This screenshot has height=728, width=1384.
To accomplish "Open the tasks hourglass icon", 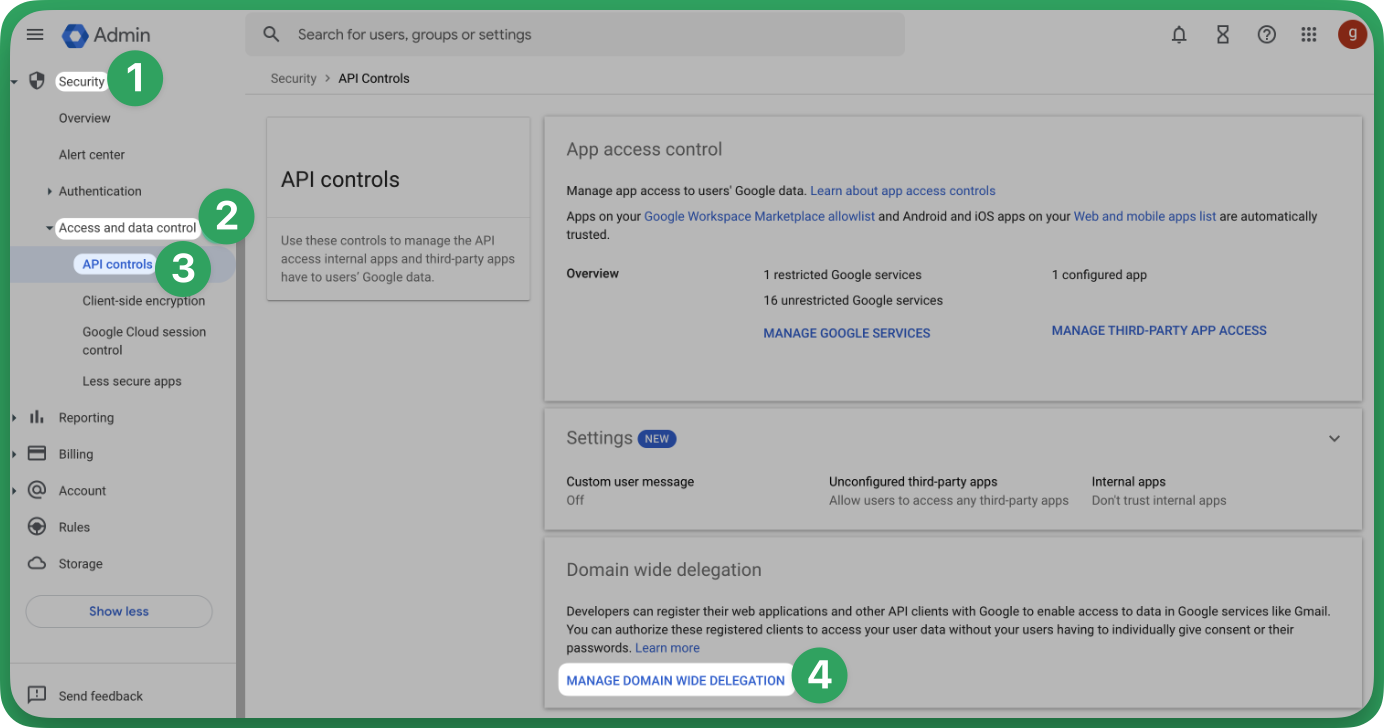I will [1223, 35].
